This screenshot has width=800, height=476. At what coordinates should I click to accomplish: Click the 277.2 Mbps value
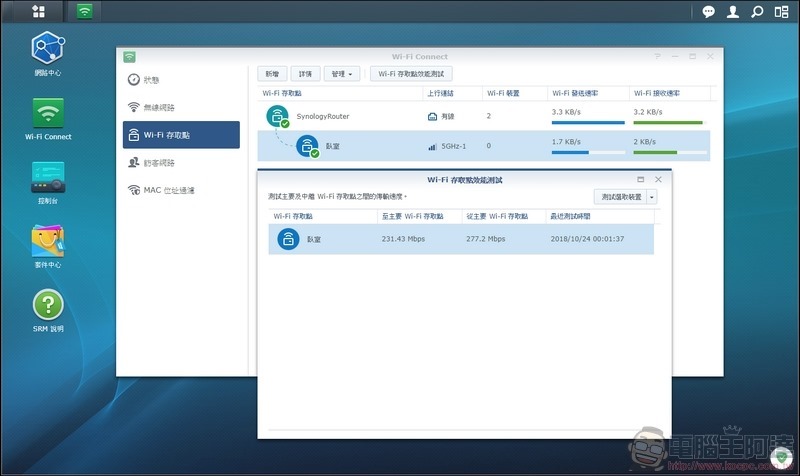point(485,239)
